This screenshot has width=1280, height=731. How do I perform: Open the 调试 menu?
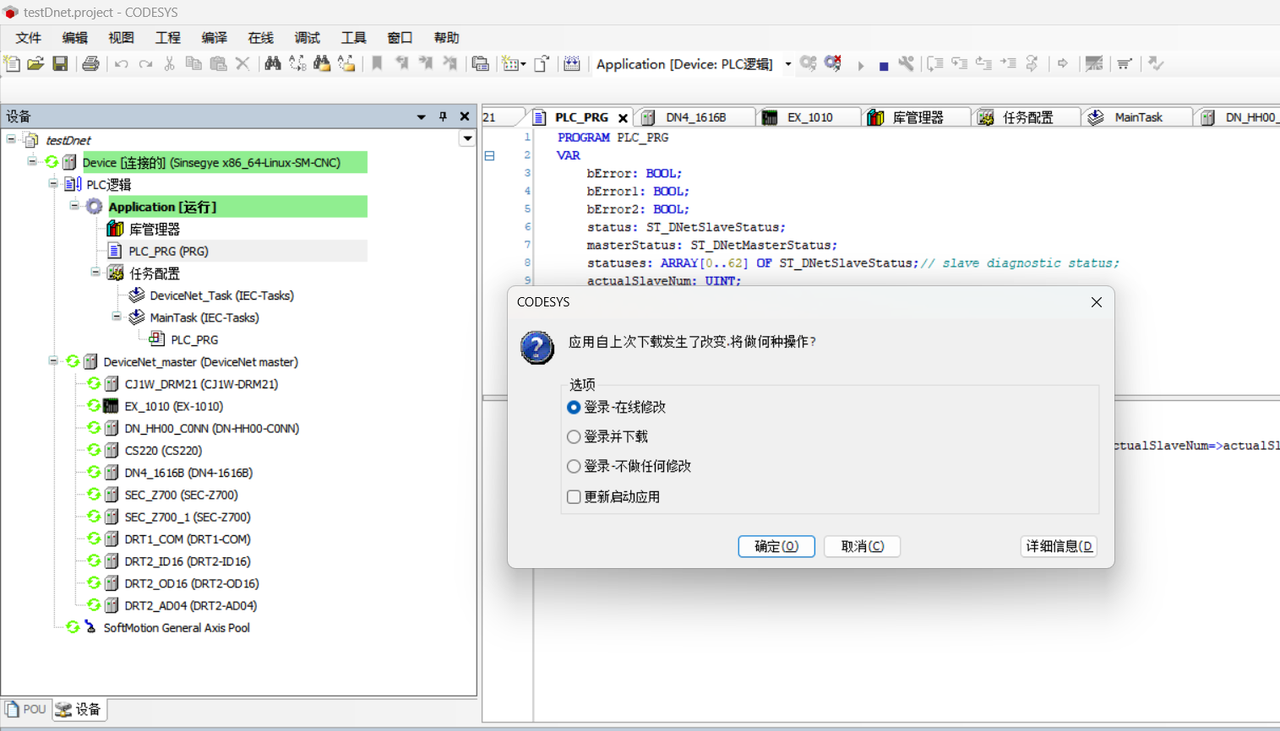(307, 38)
